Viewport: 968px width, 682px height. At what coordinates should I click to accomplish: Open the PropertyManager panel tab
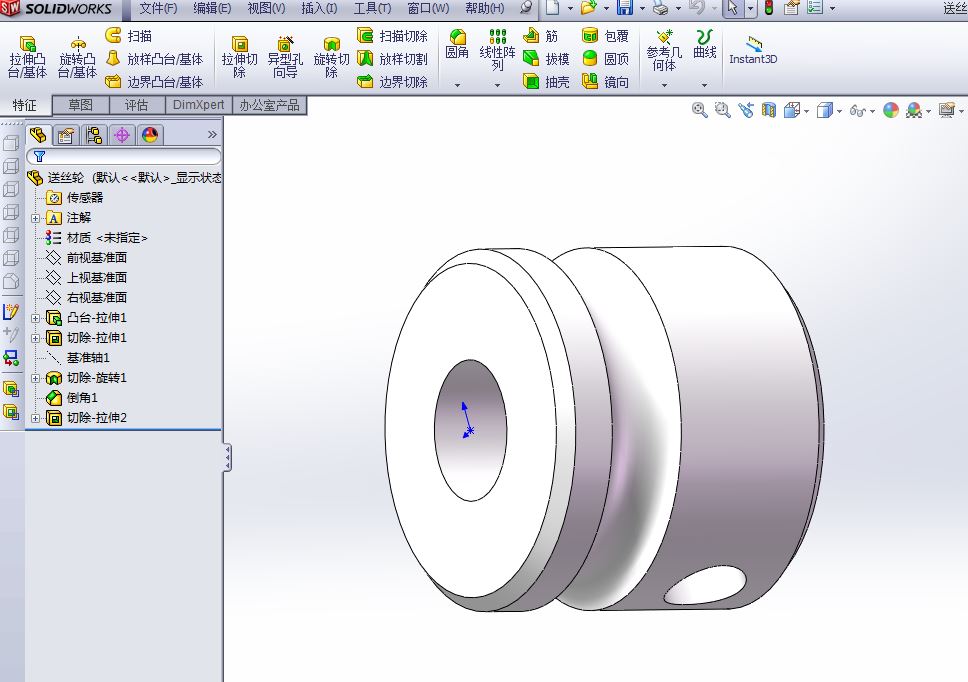click(65, 135)
